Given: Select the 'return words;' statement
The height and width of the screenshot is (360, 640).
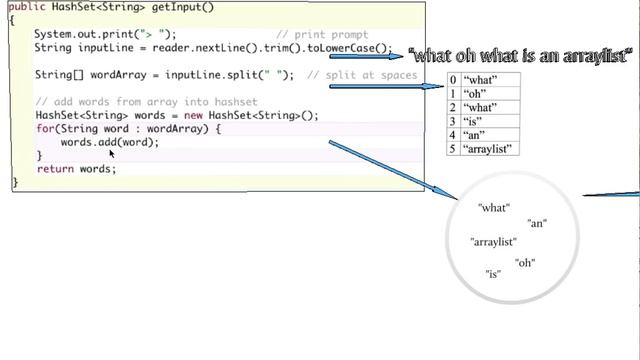Looking at the screenshot, I should coord(77,169).
